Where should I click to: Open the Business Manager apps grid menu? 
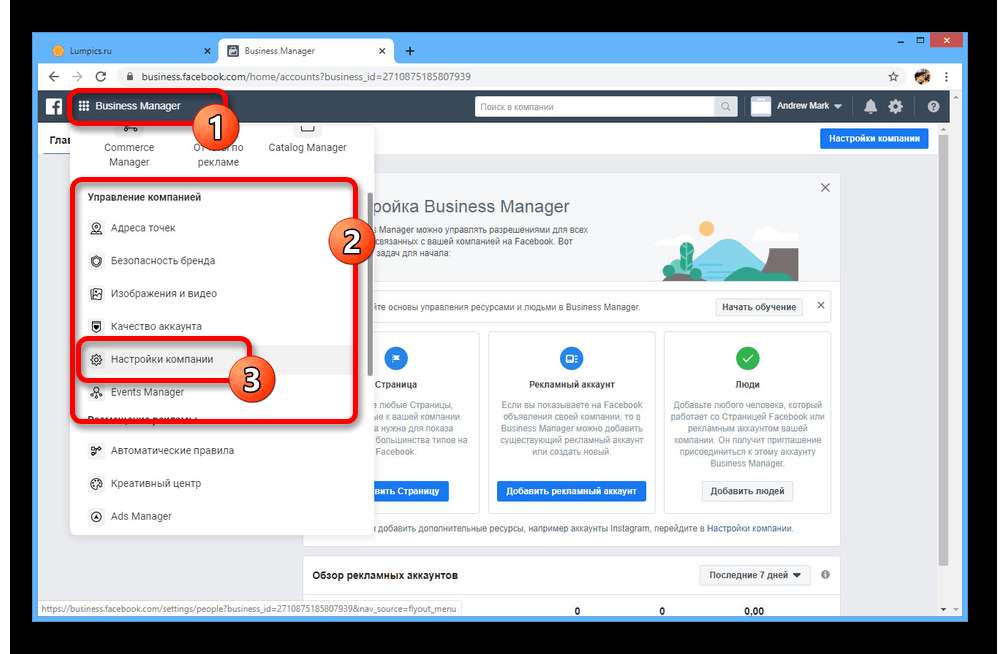[x=84, y=106]
